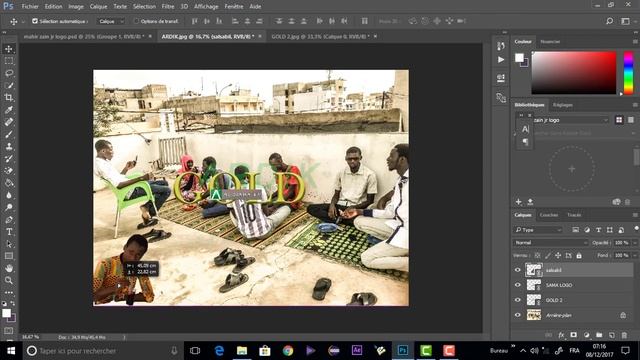Add a layer mask

pyautogui.click(x=573, y=335)
